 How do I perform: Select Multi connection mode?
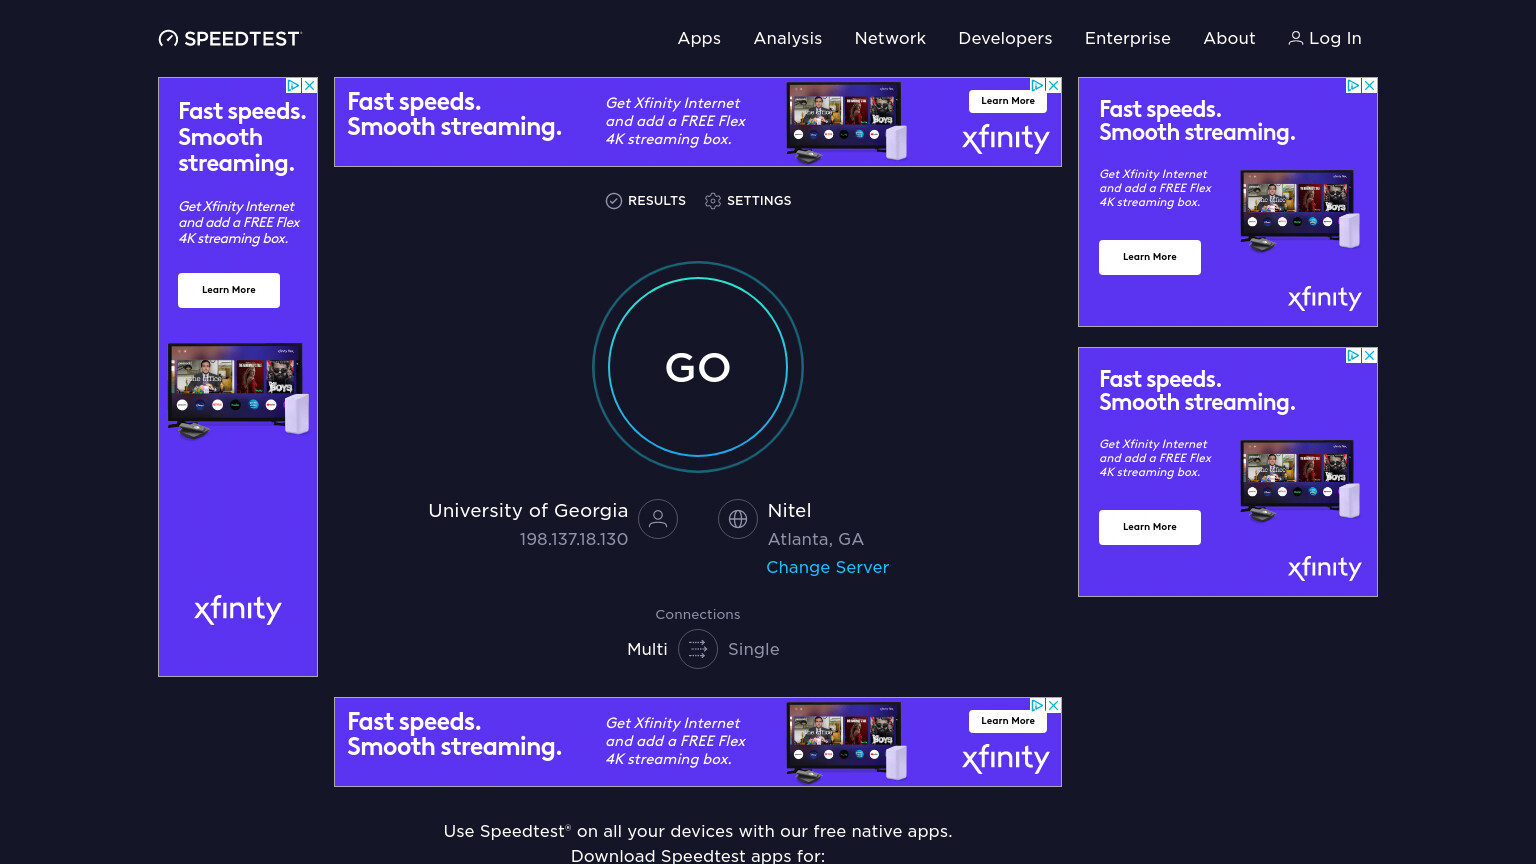[647, 649]
